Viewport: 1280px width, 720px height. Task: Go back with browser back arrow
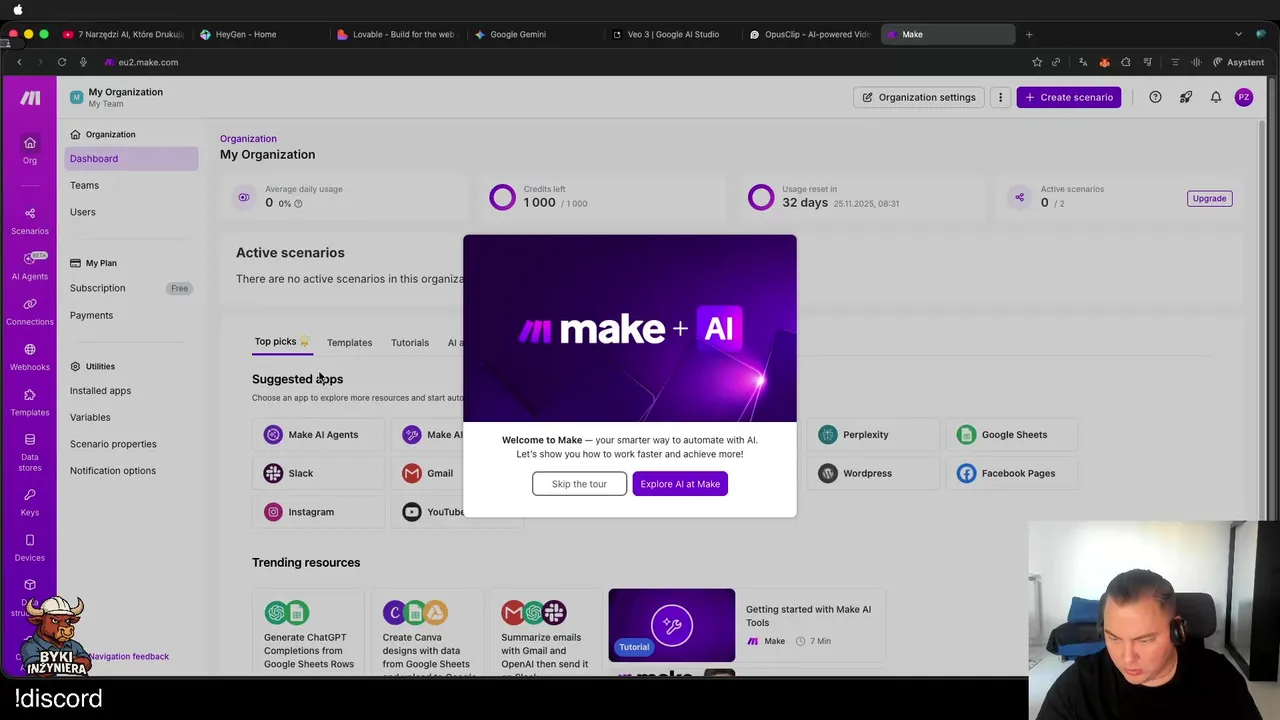pyautogui.click(x=19, y=62)
